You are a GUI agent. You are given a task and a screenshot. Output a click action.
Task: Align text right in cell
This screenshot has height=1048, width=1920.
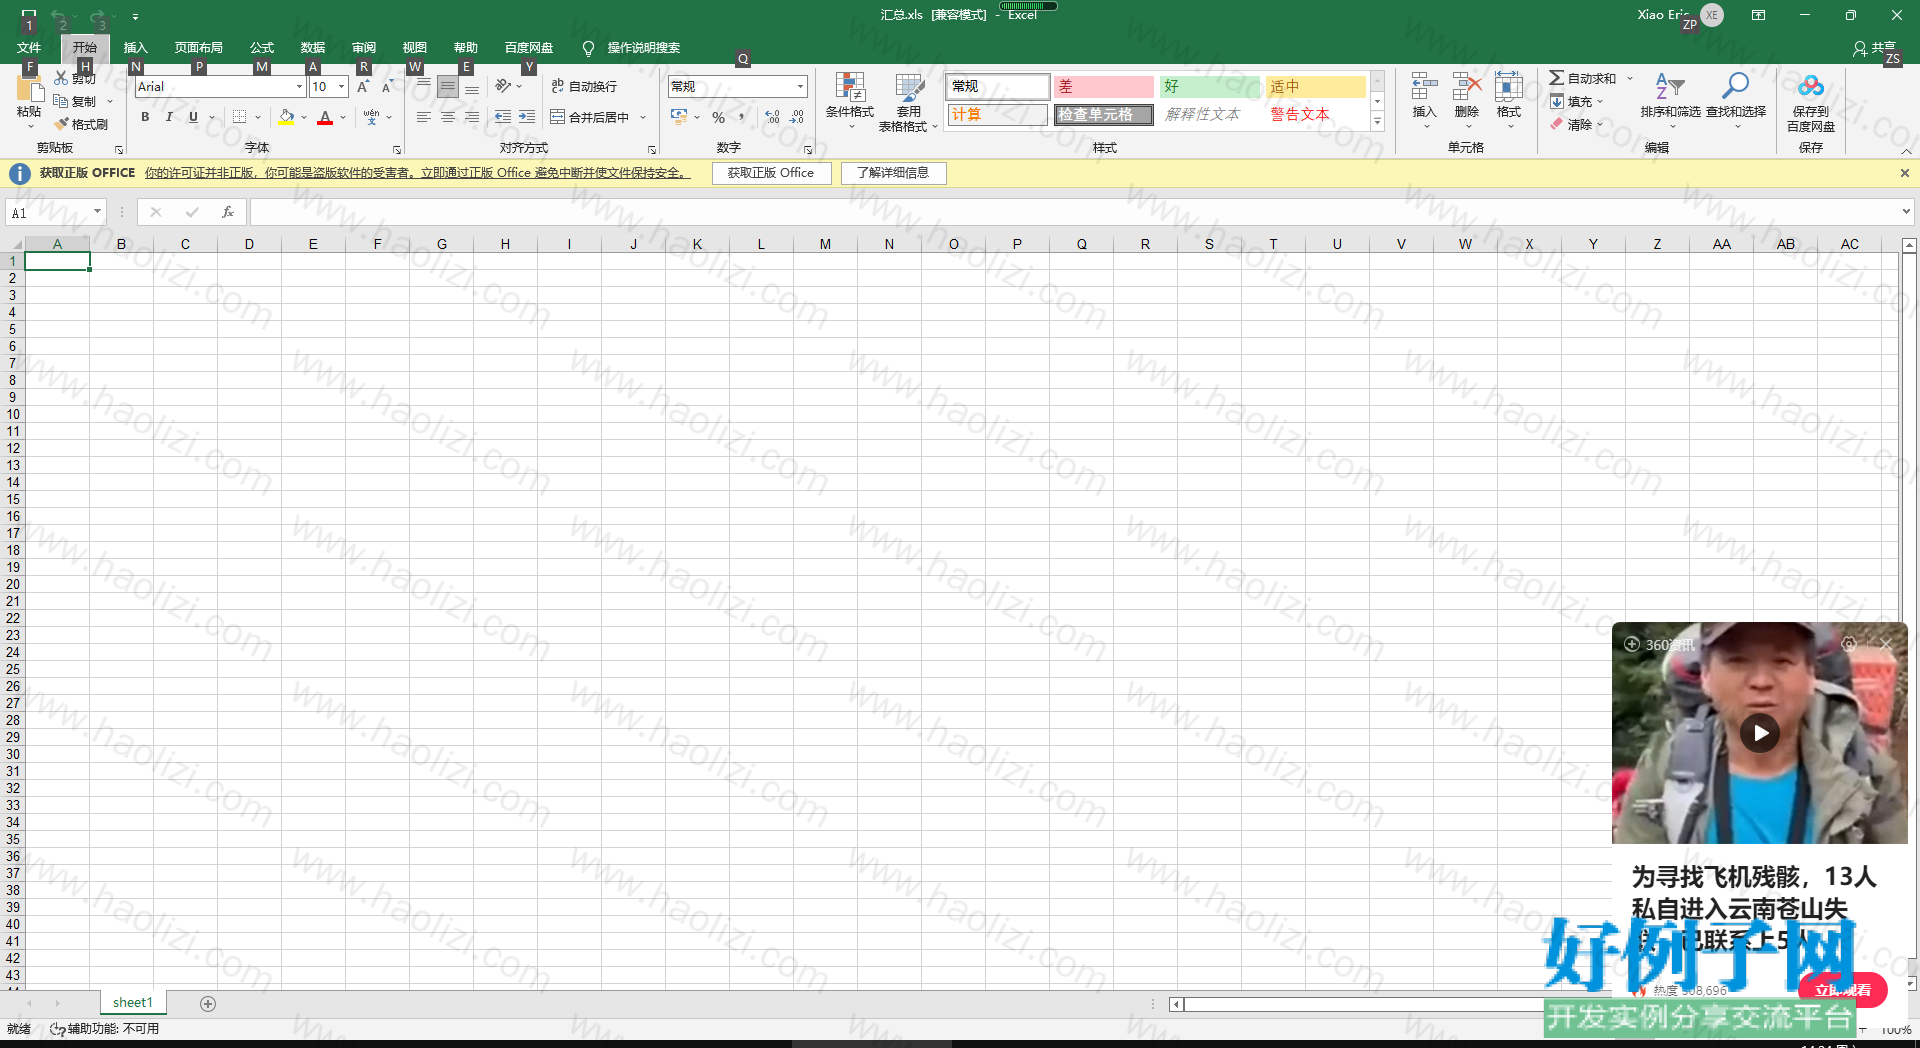472,117
